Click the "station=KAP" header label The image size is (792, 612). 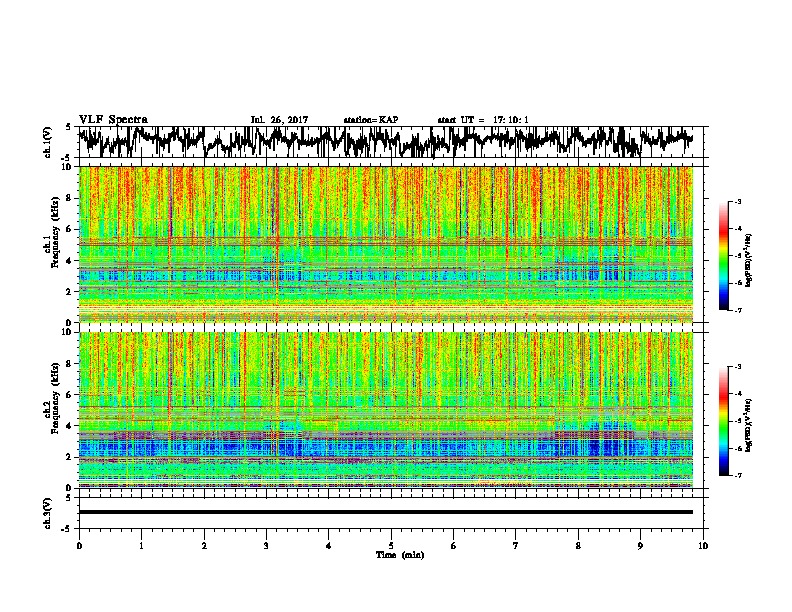pos(371,120)
